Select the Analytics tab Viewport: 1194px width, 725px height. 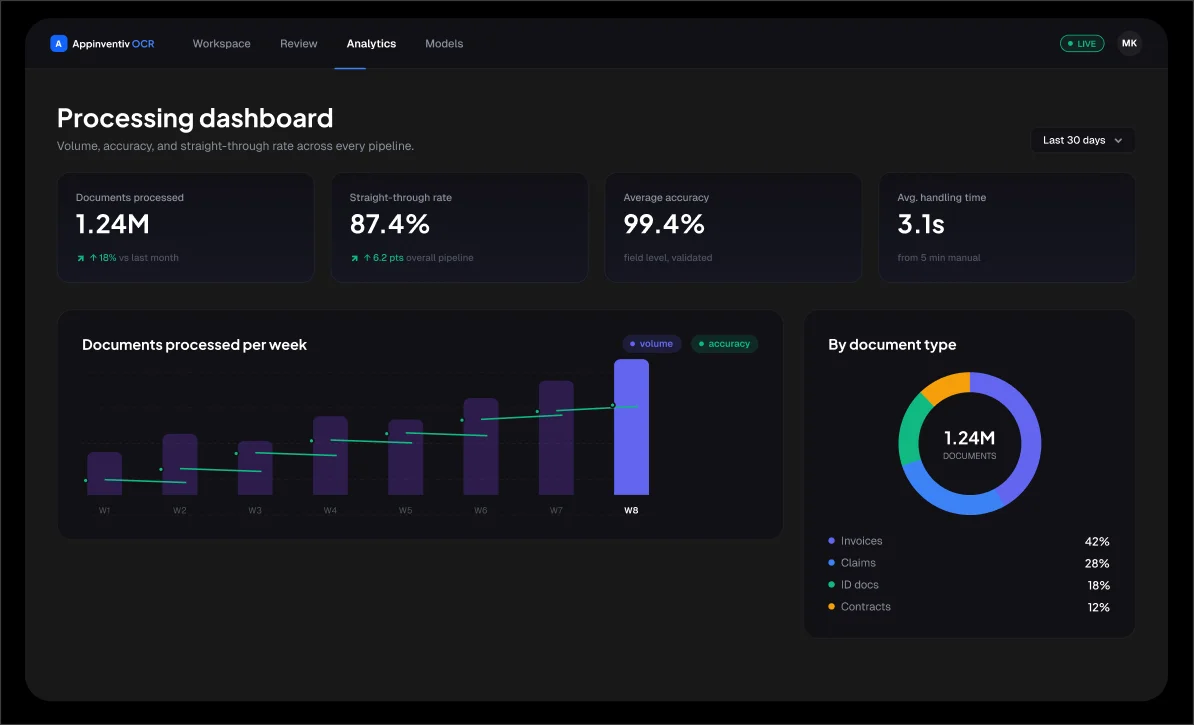tap(371, 43)
